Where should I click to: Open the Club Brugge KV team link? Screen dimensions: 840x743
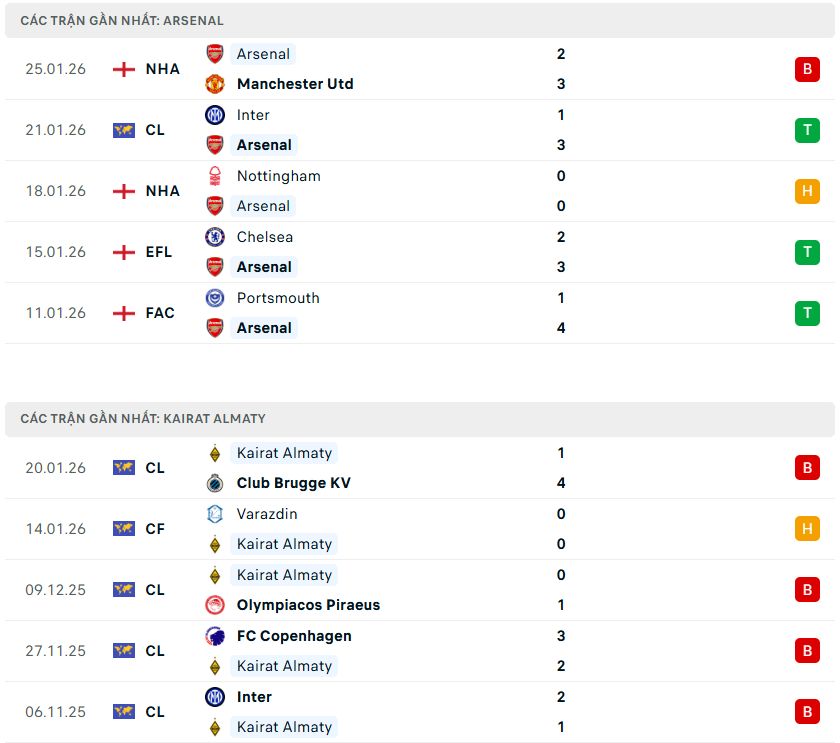pyautogui.click(x=293, y=483)
